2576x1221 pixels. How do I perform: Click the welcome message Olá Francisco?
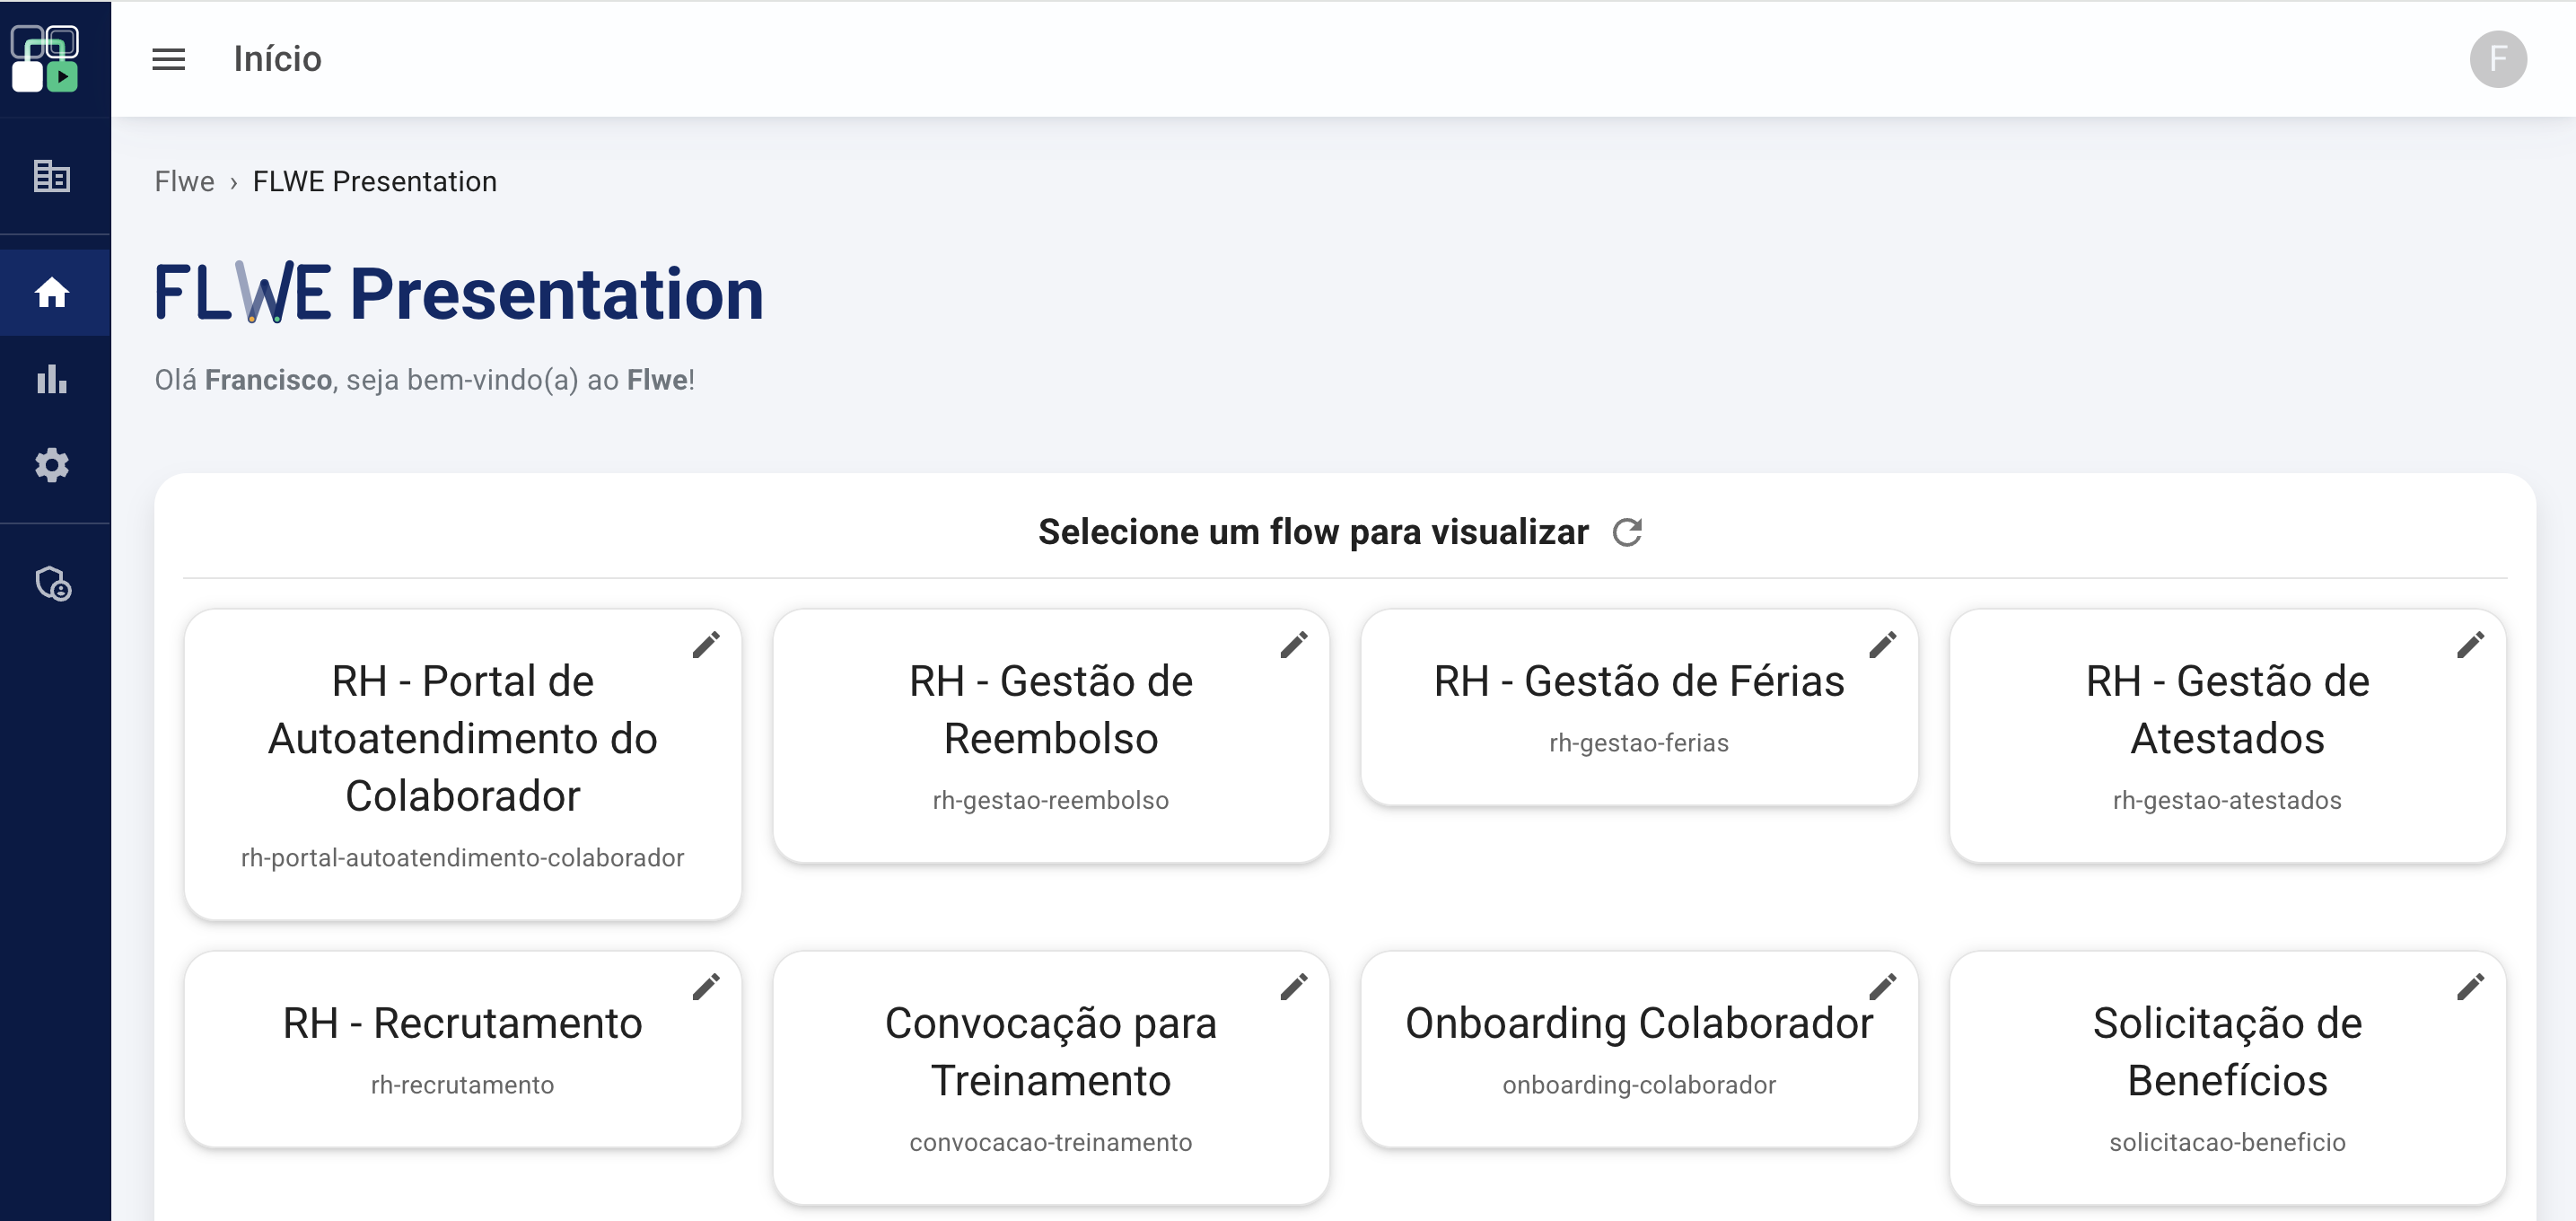click(x=424, y=380)
